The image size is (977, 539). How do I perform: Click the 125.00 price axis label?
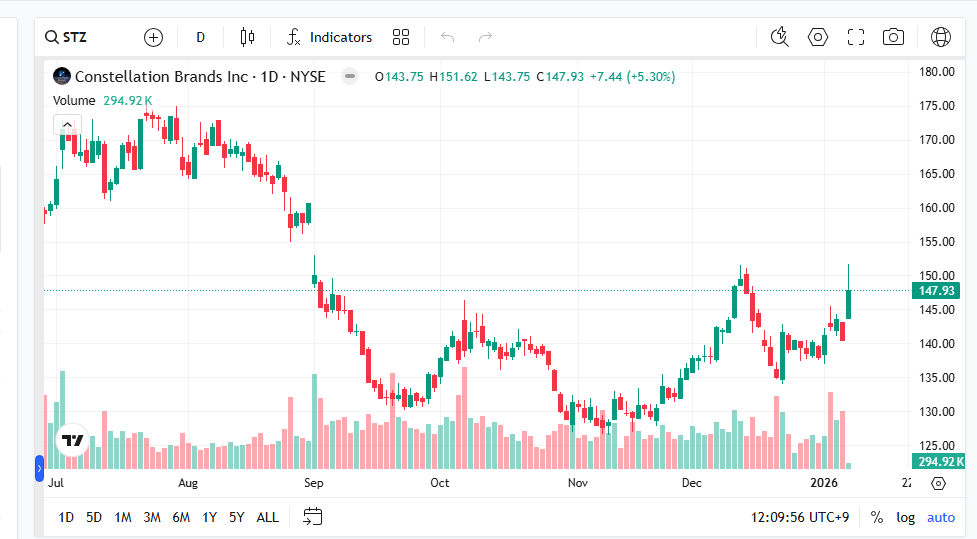(x=936, y=446)
